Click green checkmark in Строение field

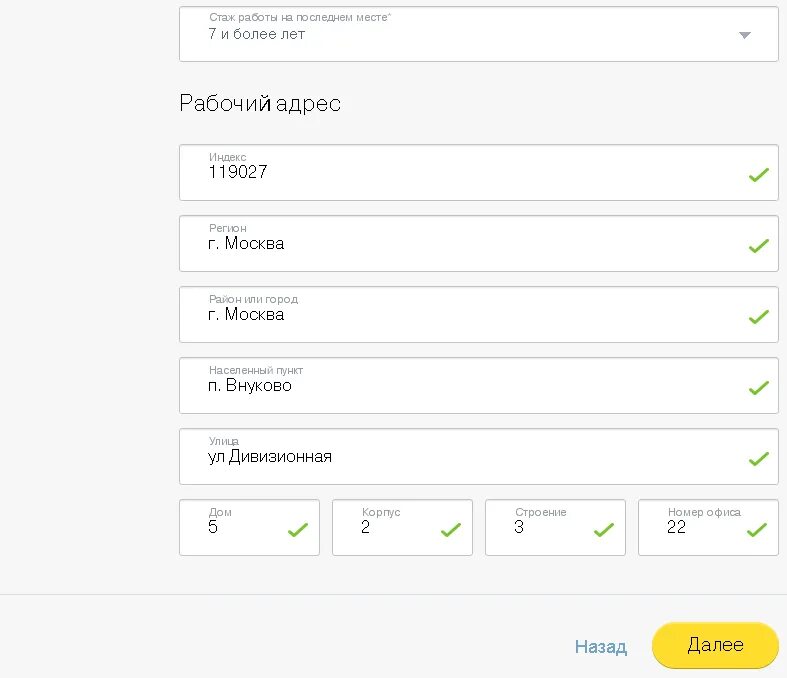[604, 530]
